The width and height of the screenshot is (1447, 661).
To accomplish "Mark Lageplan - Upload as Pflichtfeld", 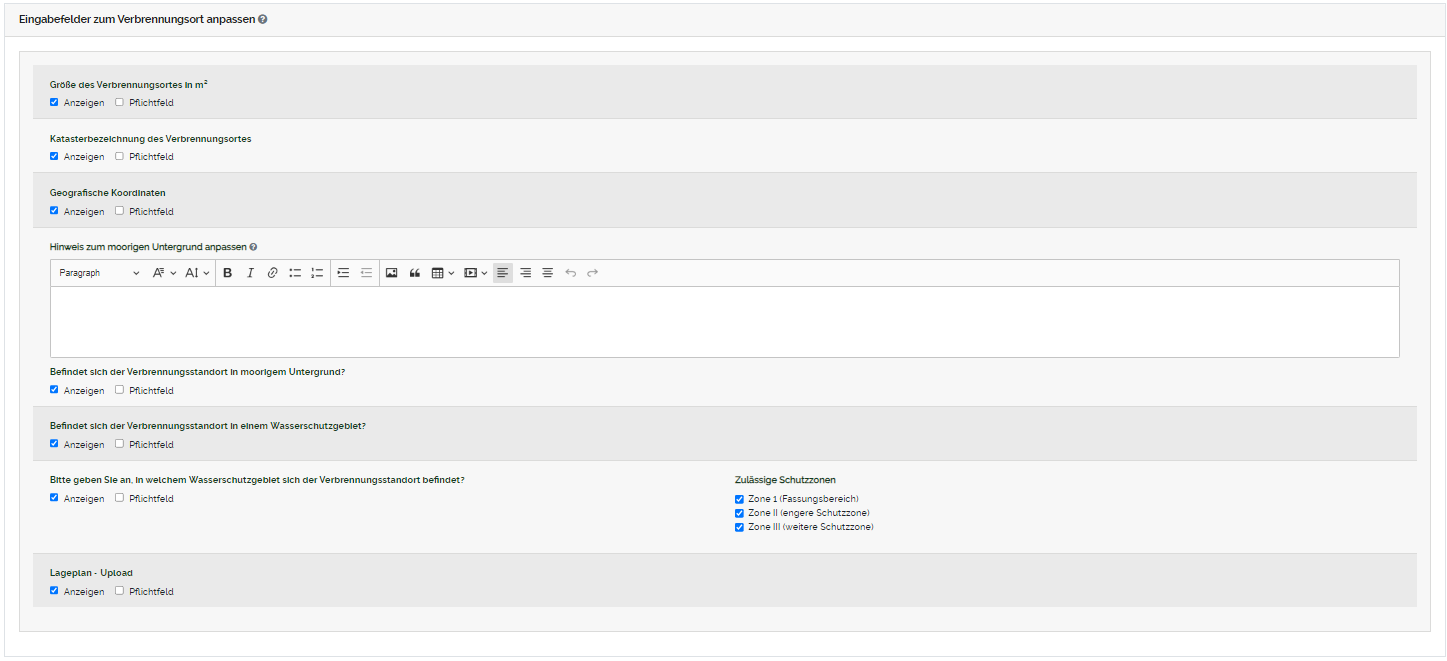I will pyautogui.click(x=119, y=591).
